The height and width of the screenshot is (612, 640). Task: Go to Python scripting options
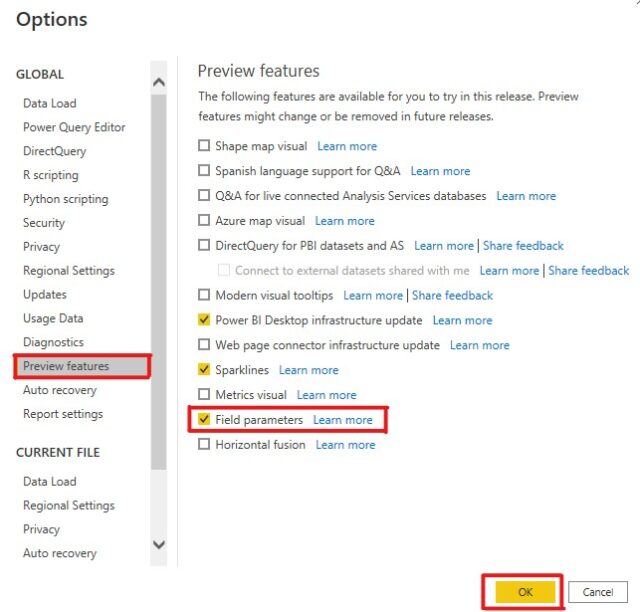[x=66, y=199]
